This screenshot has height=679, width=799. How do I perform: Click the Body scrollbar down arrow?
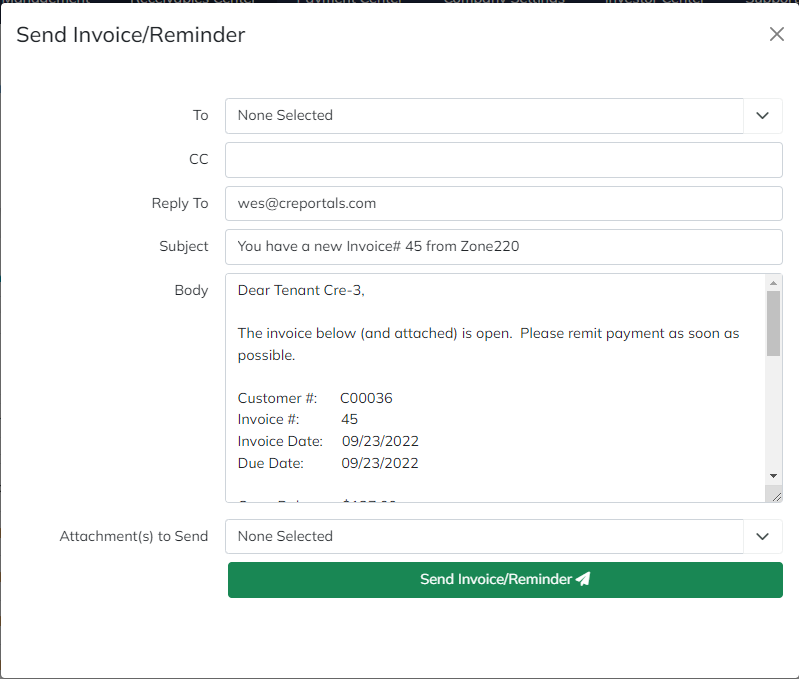tap(773, 475)
